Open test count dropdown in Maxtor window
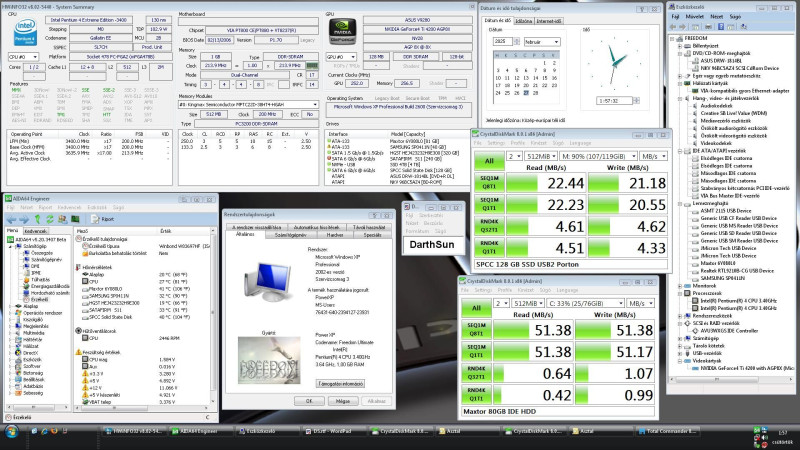This screenshot has height=450, width=800. tap(501, 303)
